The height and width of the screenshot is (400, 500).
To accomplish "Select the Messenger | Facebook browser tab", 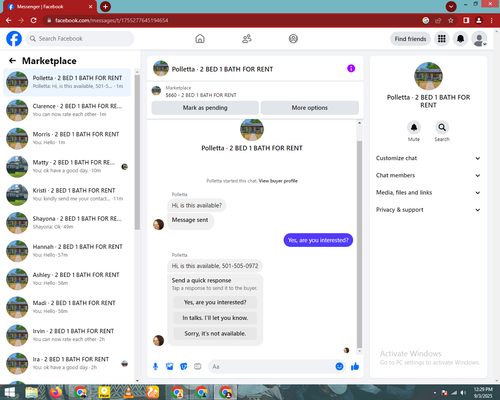I will 50,7.
